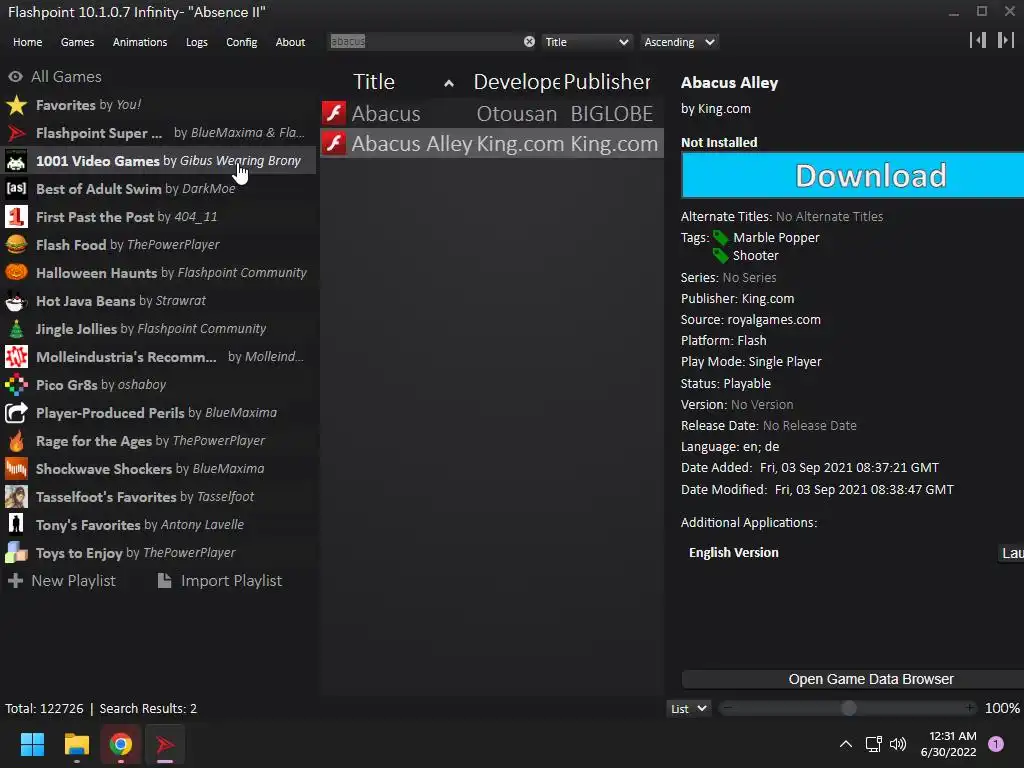Screen dimensions: 1024x768
Task: Select the Abacus game row
Action: pos(492,113)
